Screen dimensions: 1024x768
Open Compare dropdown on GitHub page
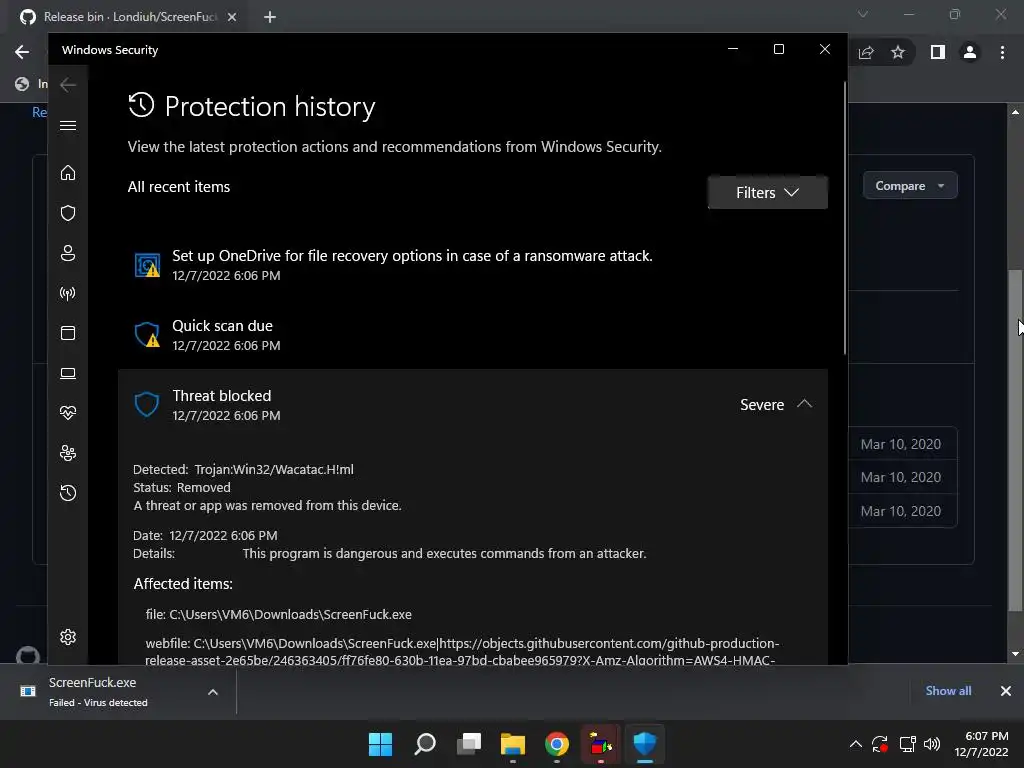(x=910, y=186)
